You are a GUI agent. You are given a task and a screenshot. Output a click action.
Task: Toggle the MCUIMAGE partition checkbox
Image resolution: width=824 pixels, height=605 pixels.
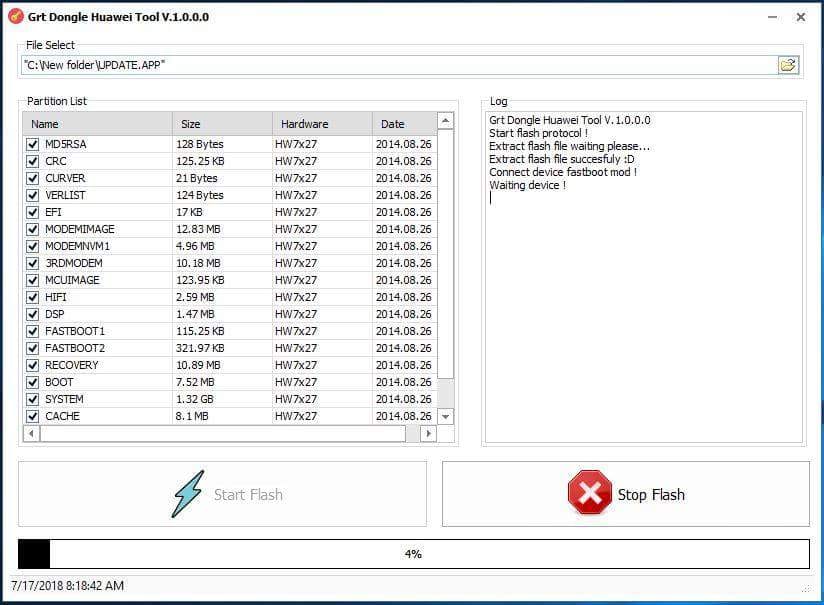(33, 280)
